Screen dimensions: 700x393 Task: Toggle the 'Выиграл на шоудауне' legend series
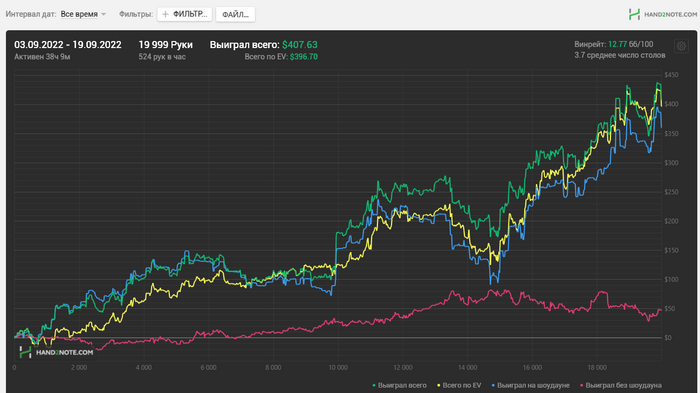tap(530, 385)
